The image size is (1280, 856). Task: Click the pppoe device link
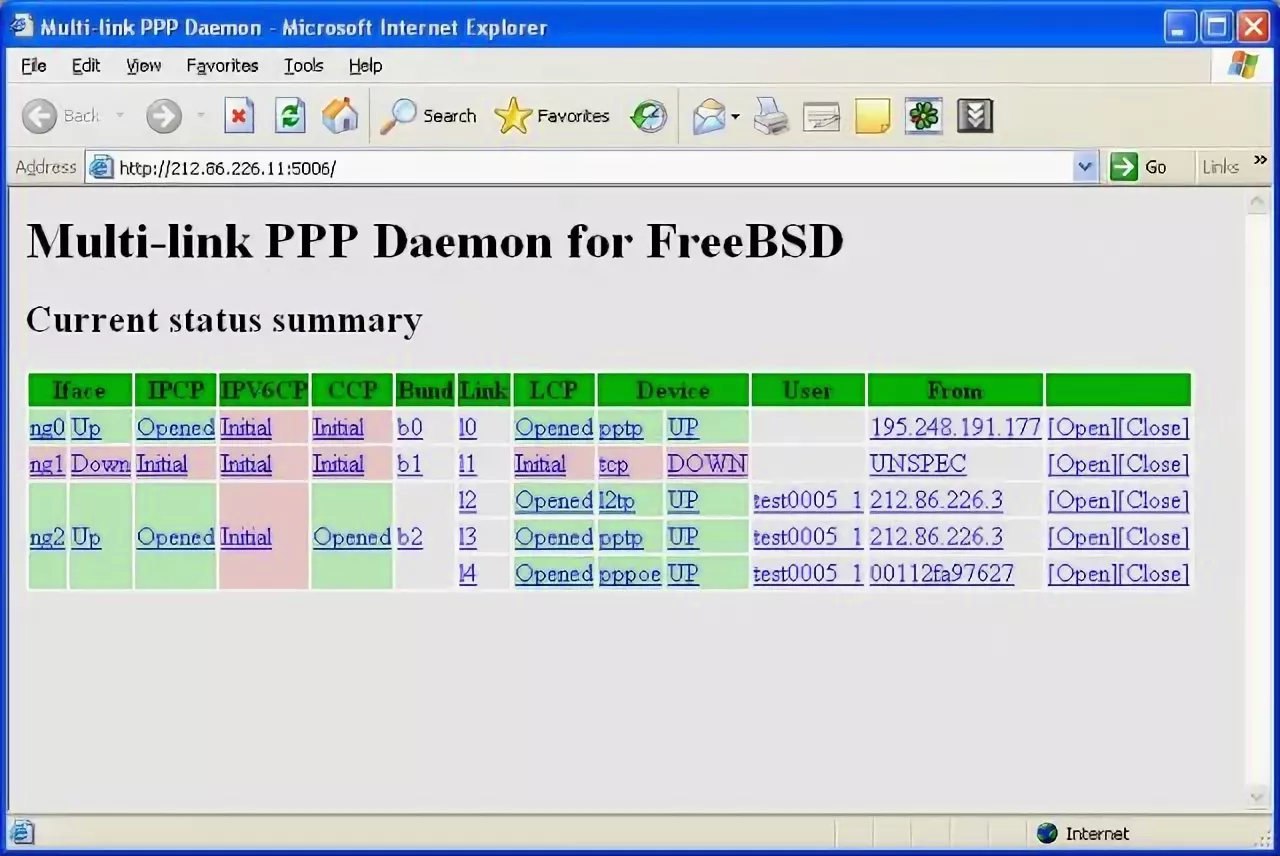630,575
